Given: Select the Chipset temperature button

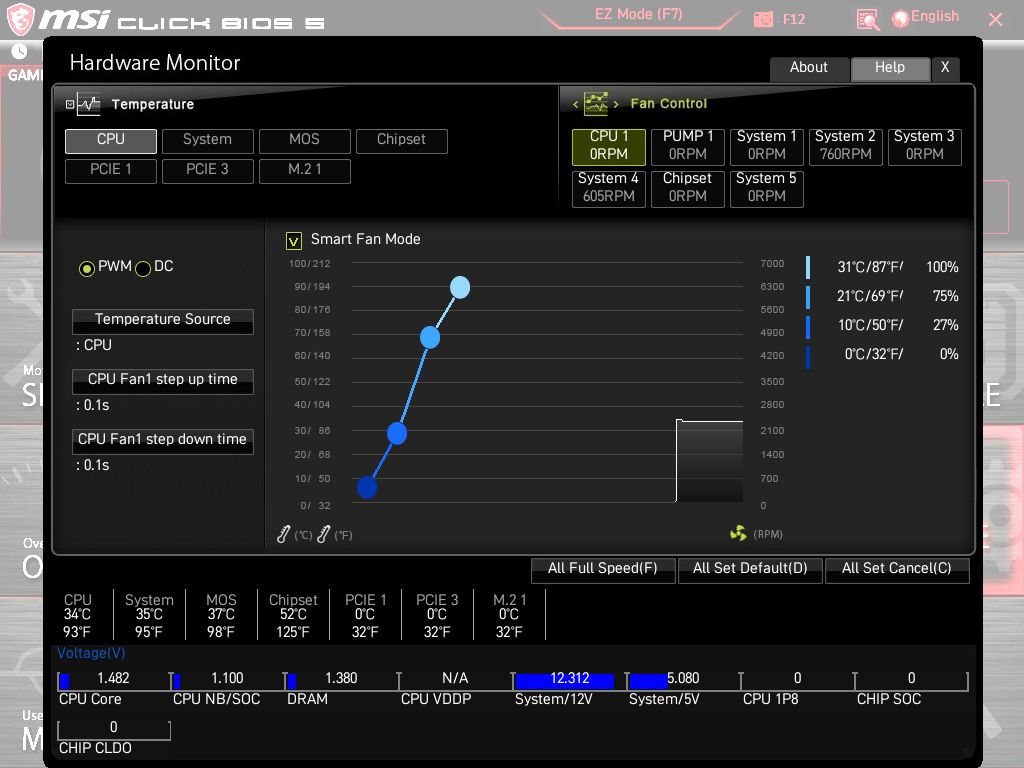Looking at the screenshot, I should pos(402,140).
